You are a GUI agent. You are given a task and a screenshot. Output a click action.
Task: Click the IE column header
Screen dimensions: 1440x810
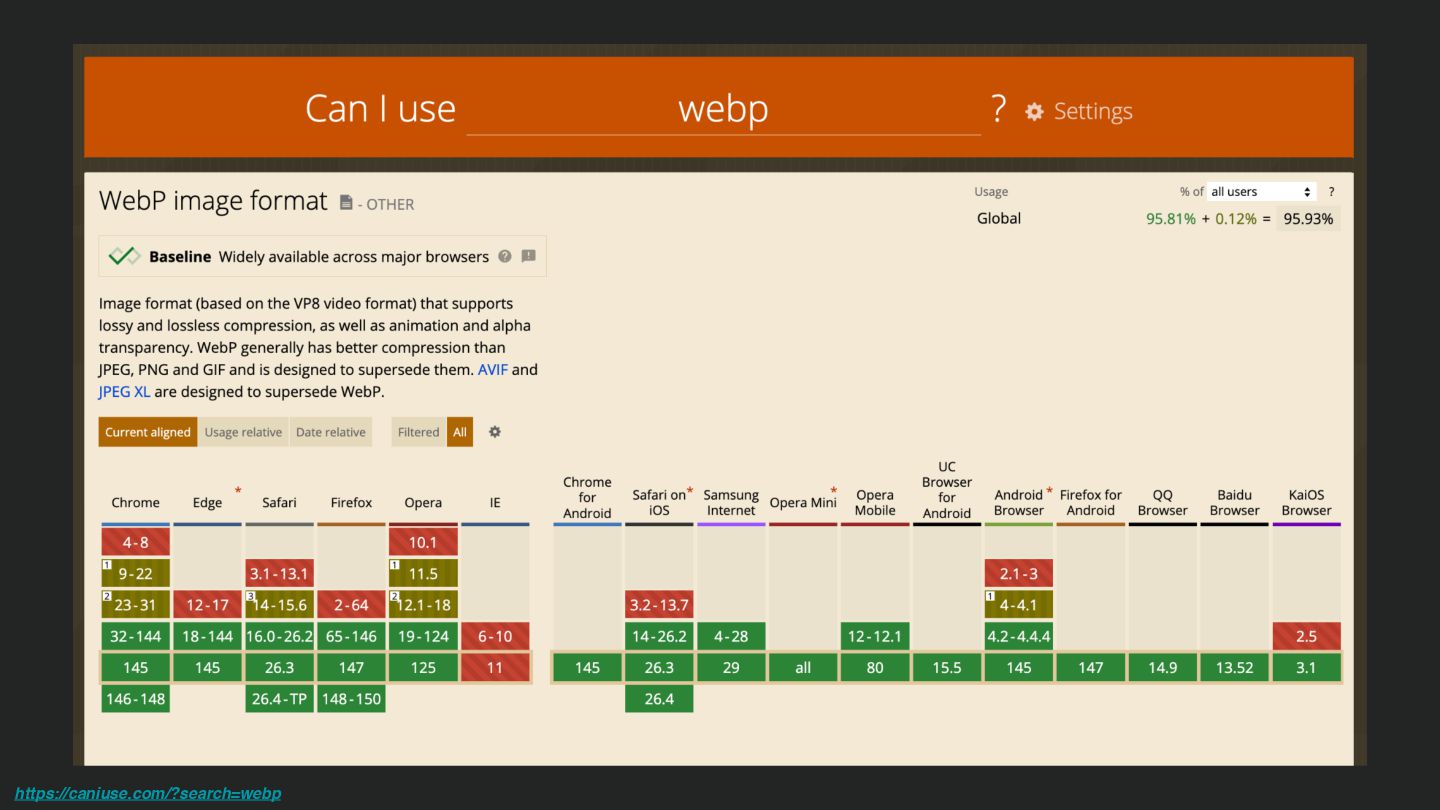point(495,502)
